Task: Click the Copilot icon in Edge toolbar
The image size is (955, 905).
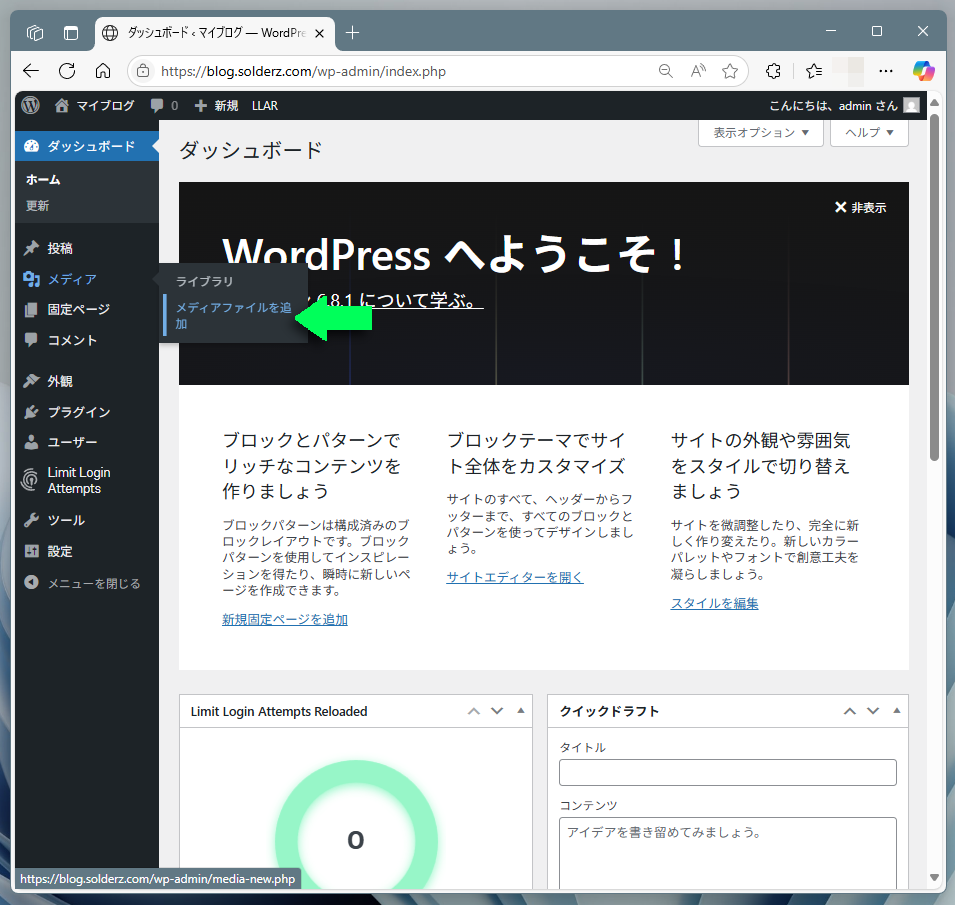Action: pyautogui.click(x=923, y=71)
